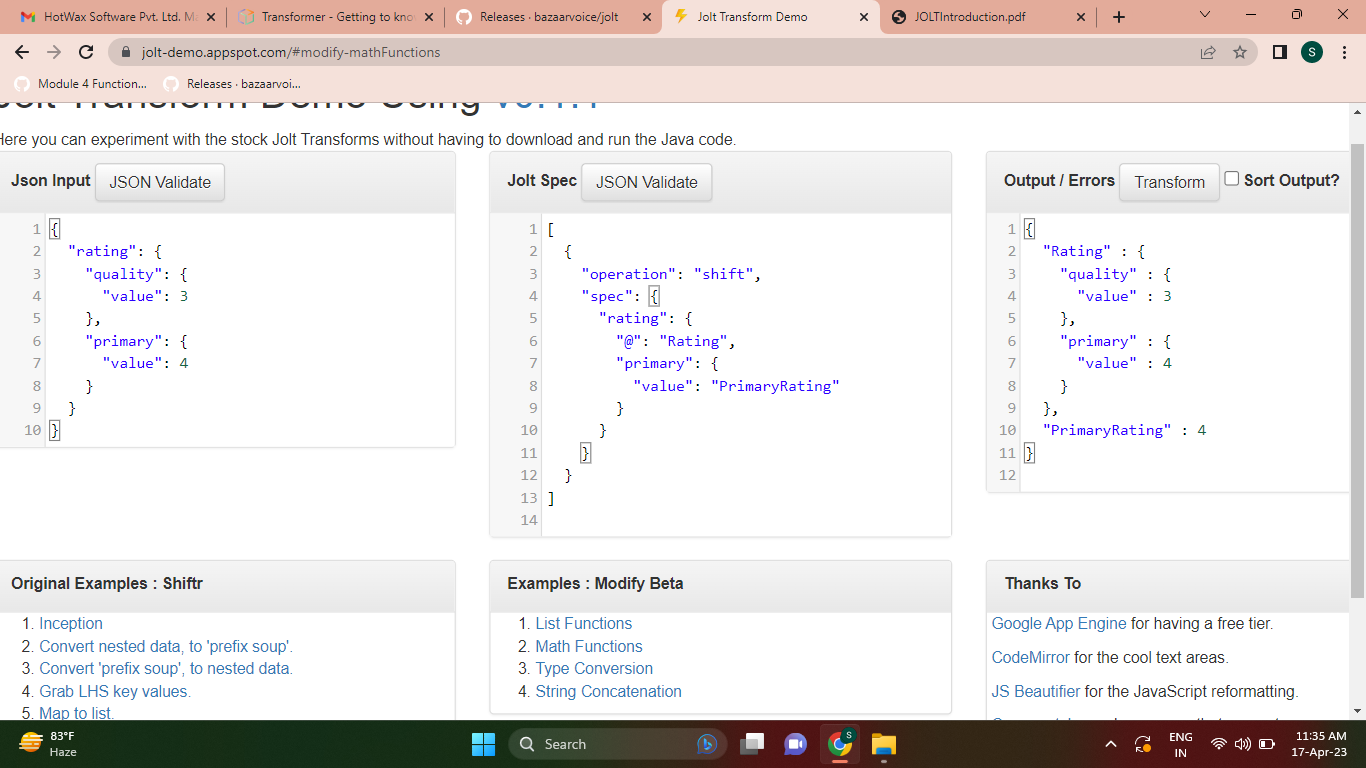Screen dimensions: 1366x768
Task: Open the JS Beautifier link
Action: pos(1036,691)
